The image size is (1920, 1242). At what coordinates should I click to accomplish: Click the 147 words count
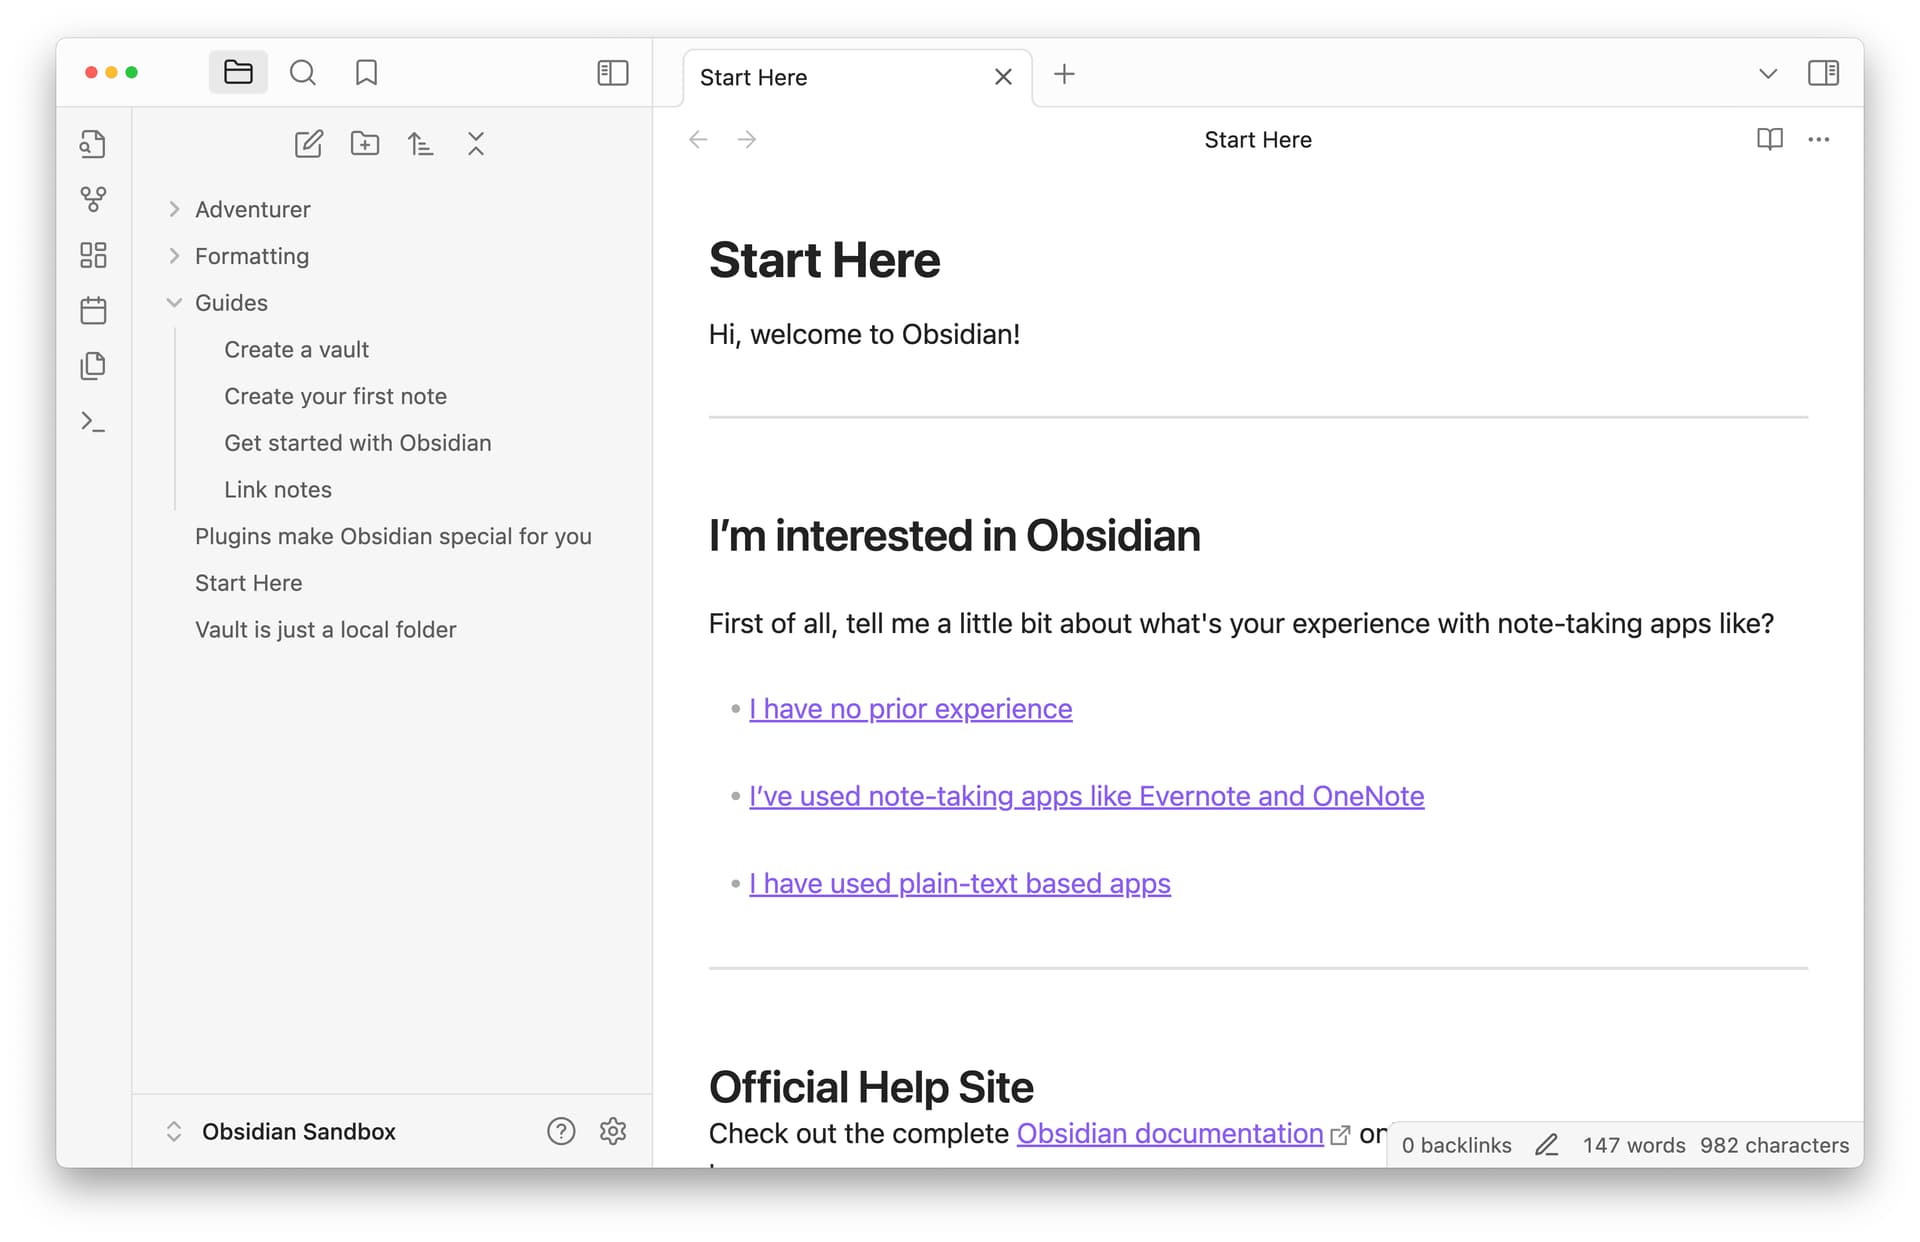1634,1146
